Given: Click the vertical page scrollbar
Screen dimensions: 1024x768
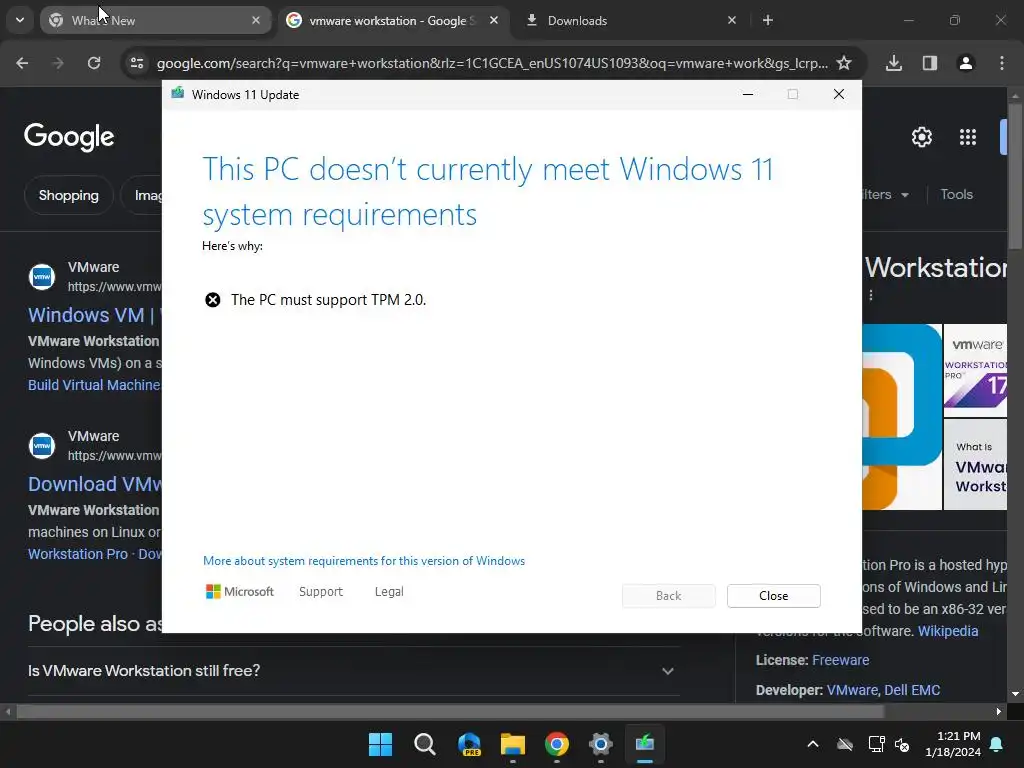Looking at the screenshot, I should click(1015, 176).
